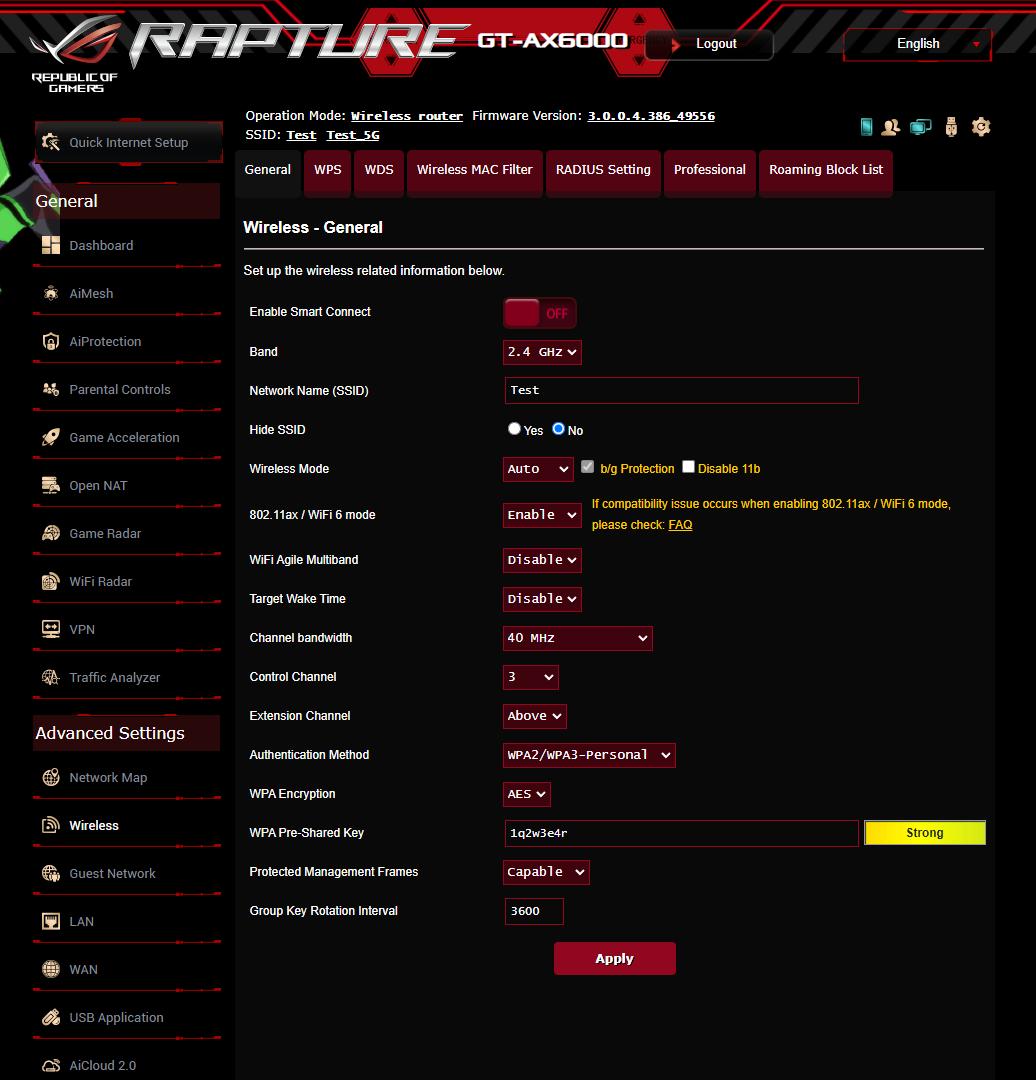
Task: Click the mobile app status icon
Action: click(x=867, y=127)
